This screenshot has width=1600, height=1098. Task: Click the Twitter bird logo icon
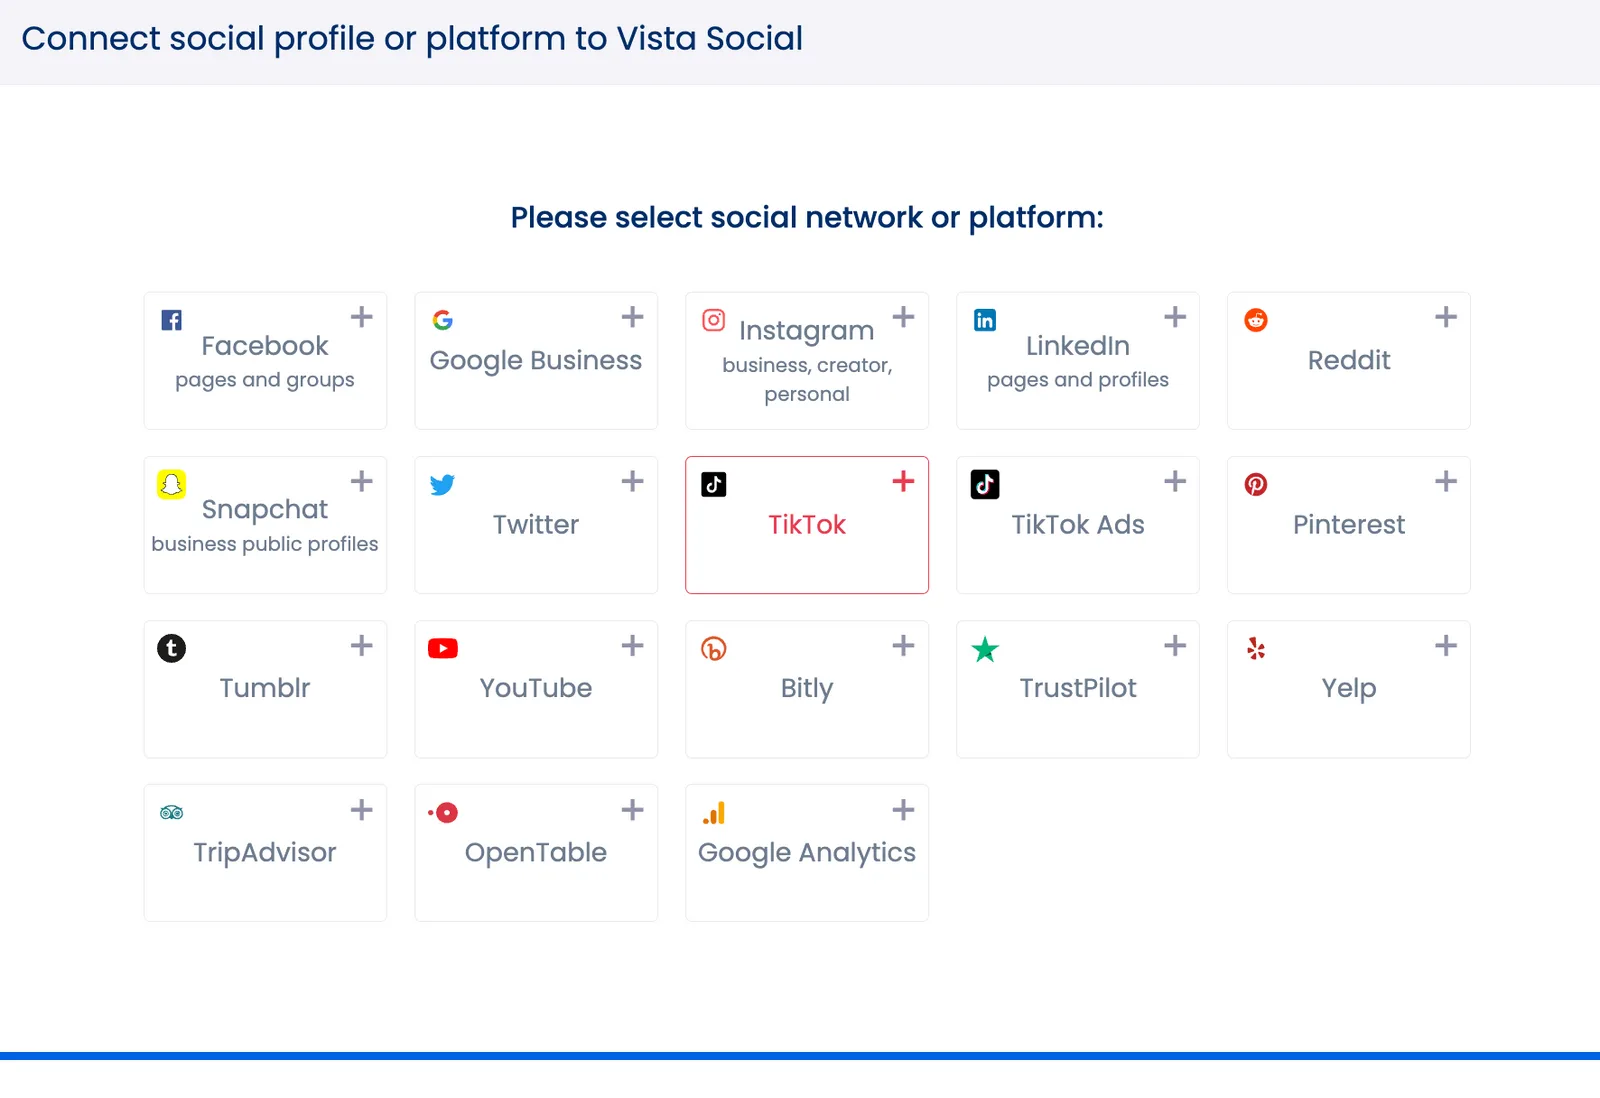click(443, 485)
